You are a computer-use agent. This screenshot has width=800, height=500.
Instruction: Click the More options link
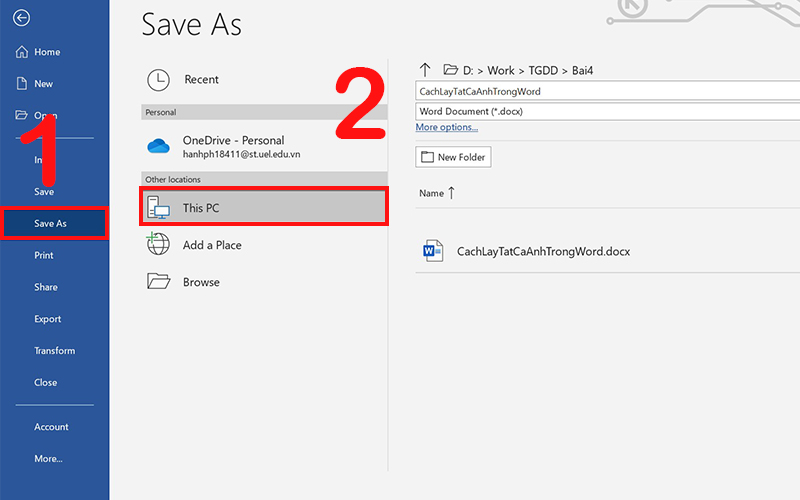446,127
